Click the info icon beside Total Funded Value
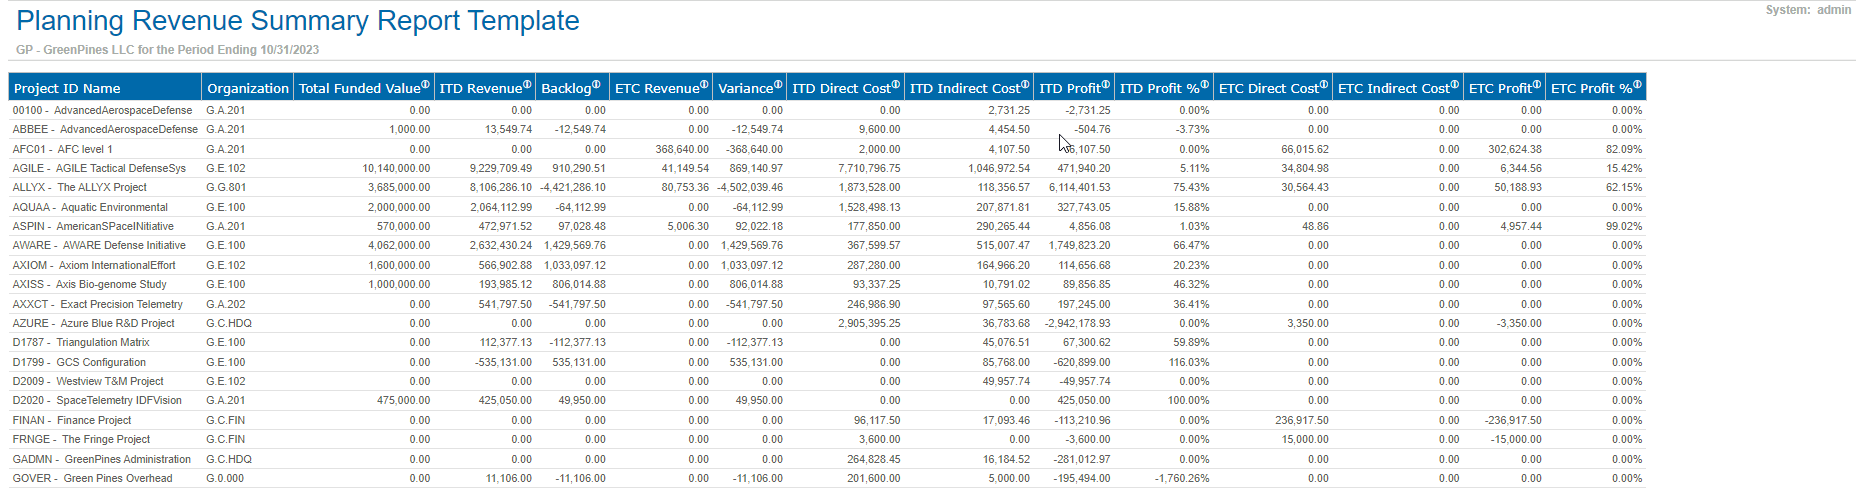Image resolution: width=1872 pixels, height=502 pixels. [426, 85]
